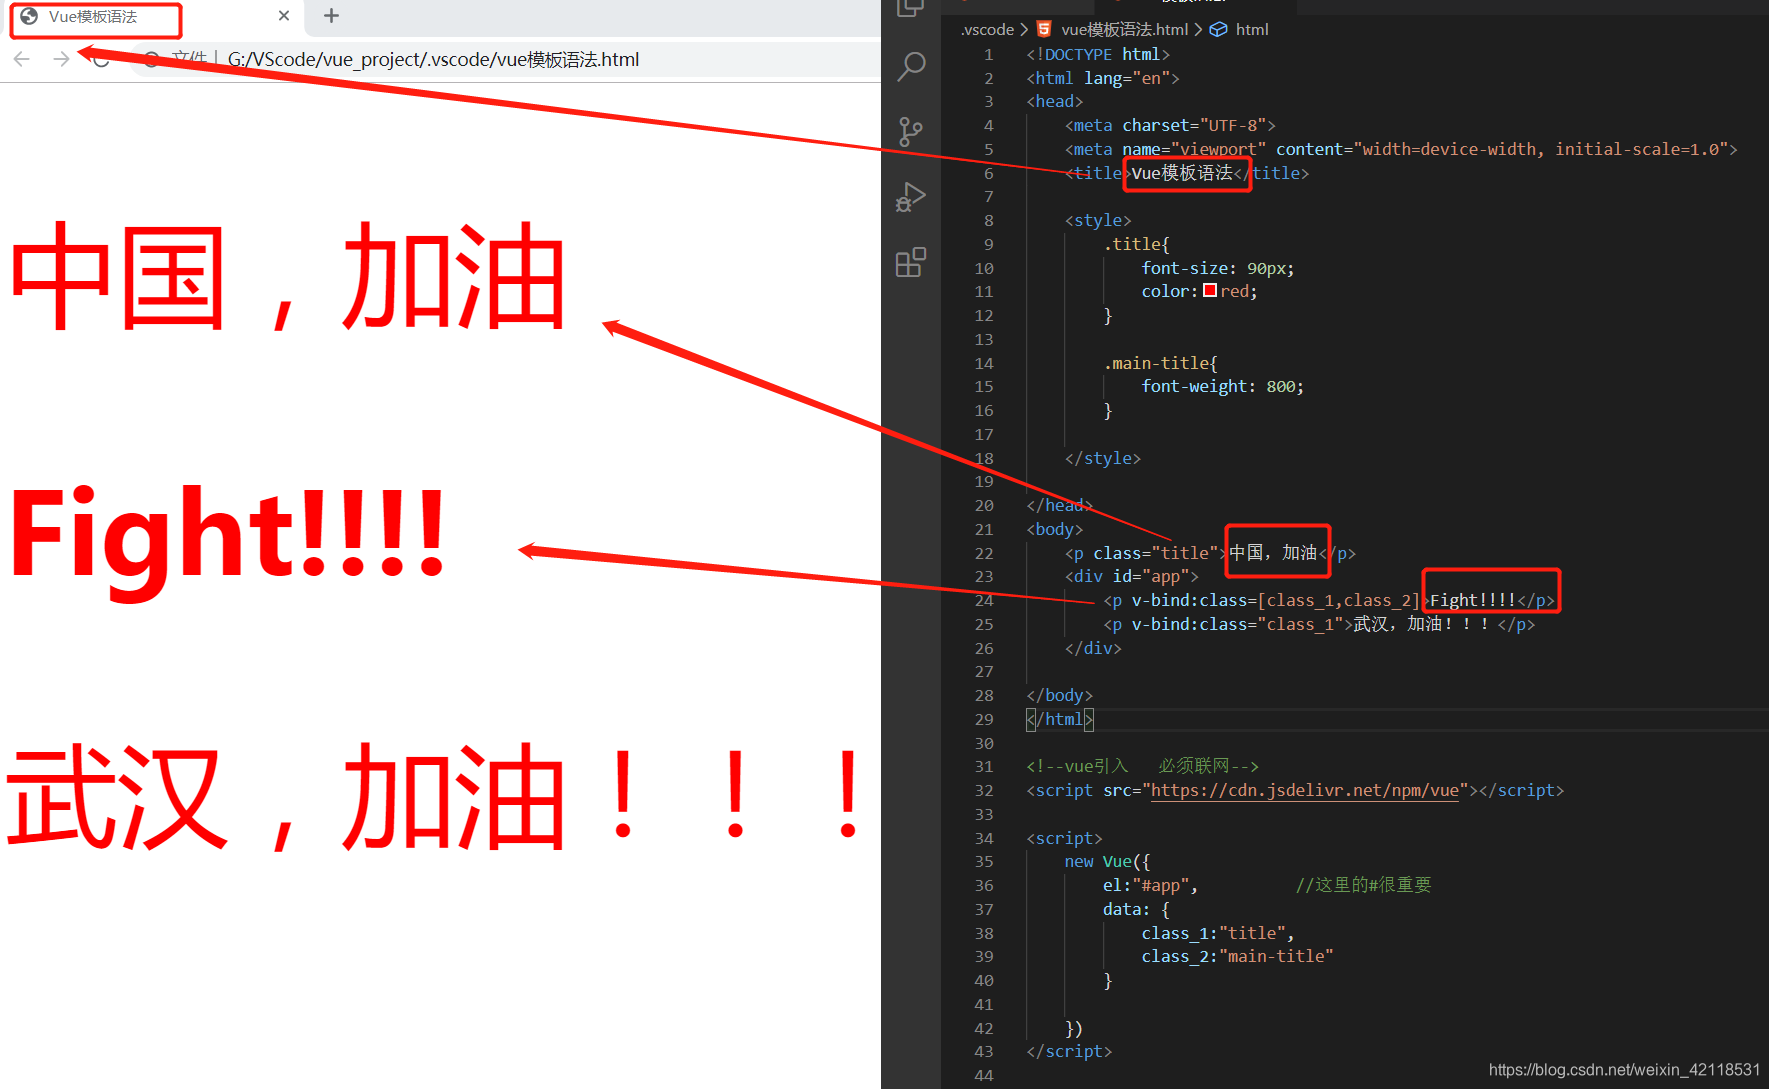The image size is (1769, 1089).
Task: Click the <!DOCTYPE html> first line
Action: (1097, 55)
